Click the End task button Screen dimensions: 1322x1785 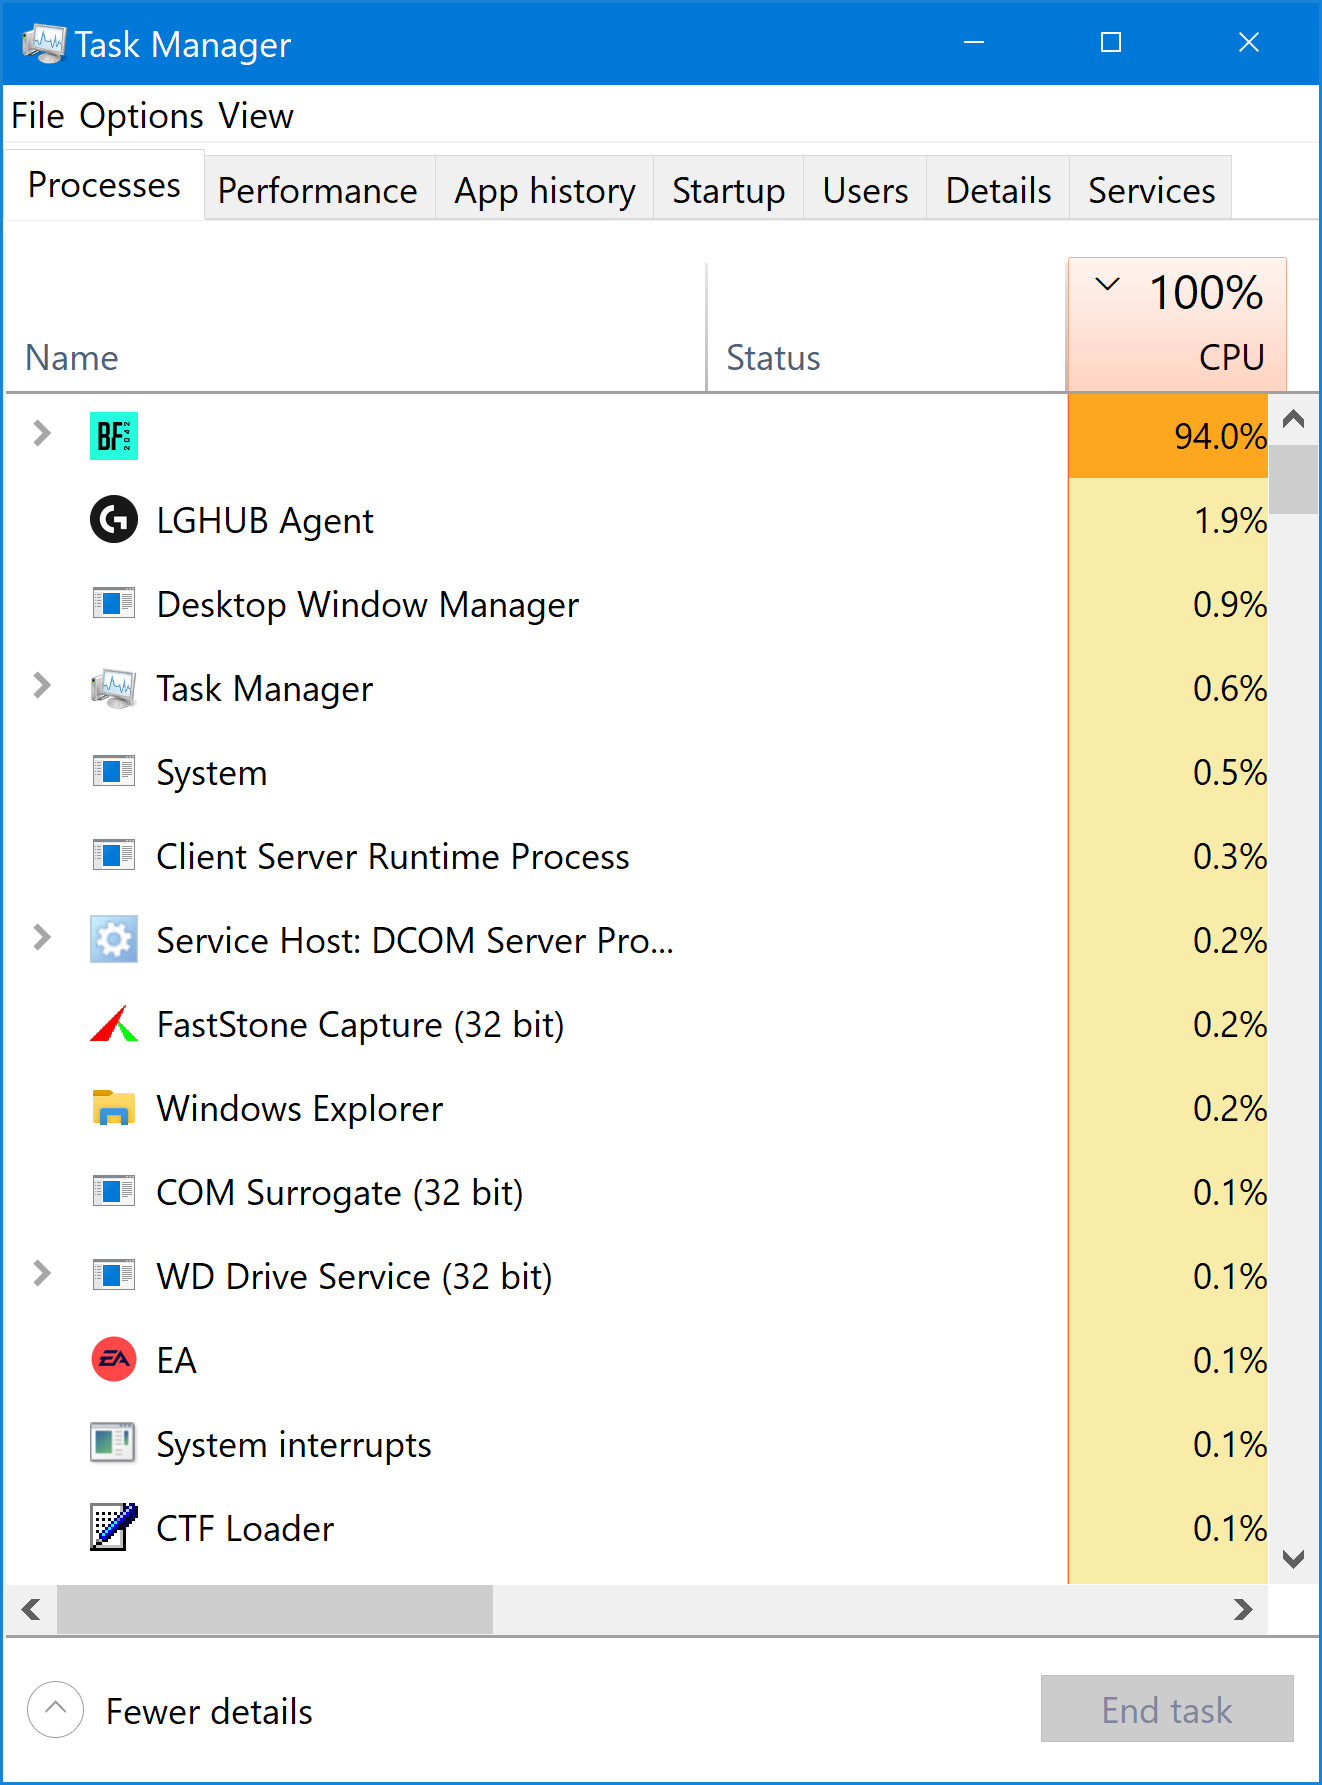pyautogui.click(x=1167, y=1710)
